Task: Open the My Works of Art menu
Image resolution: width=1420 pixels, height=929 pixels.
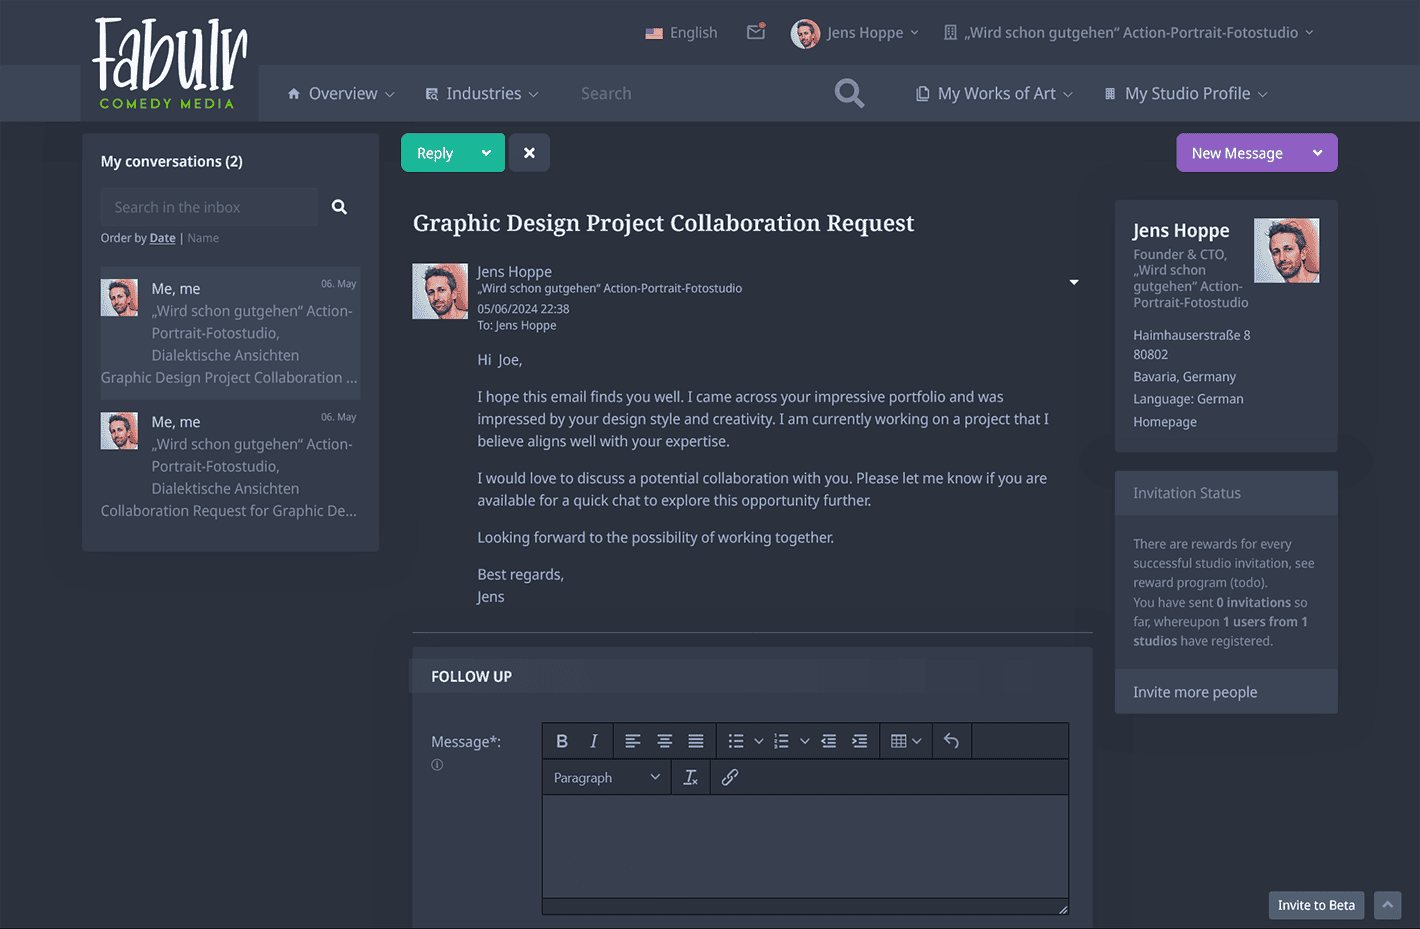Action: [x=995, y=93]
